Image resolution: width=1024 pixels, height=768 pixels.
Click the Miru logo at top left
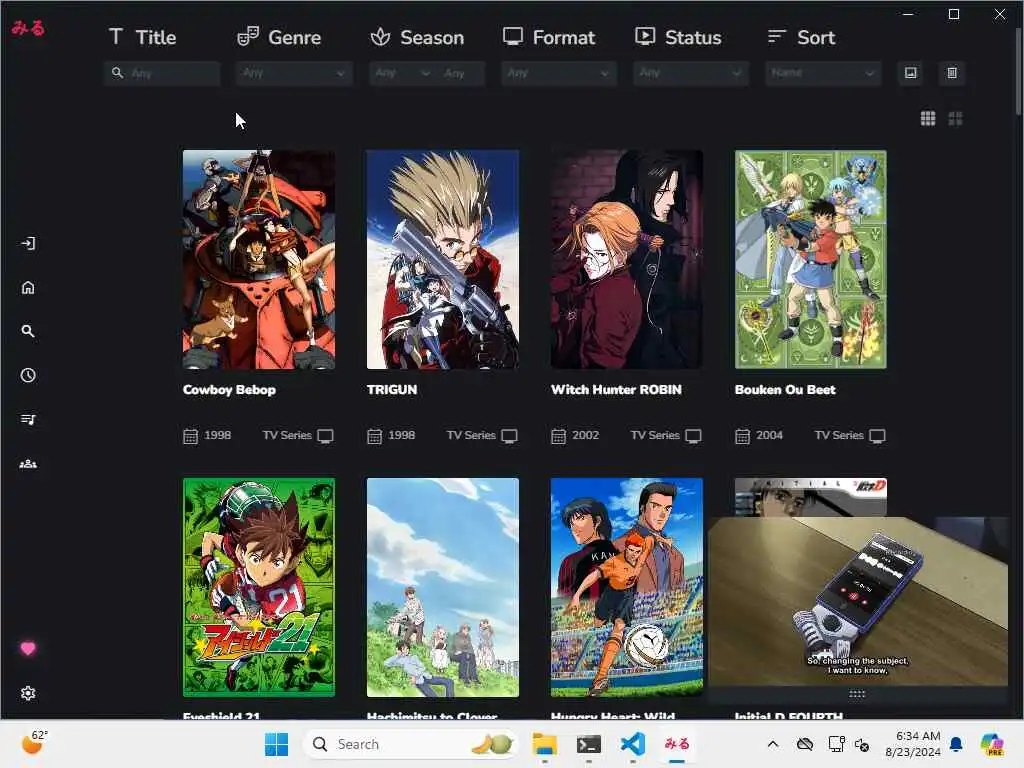28,28
